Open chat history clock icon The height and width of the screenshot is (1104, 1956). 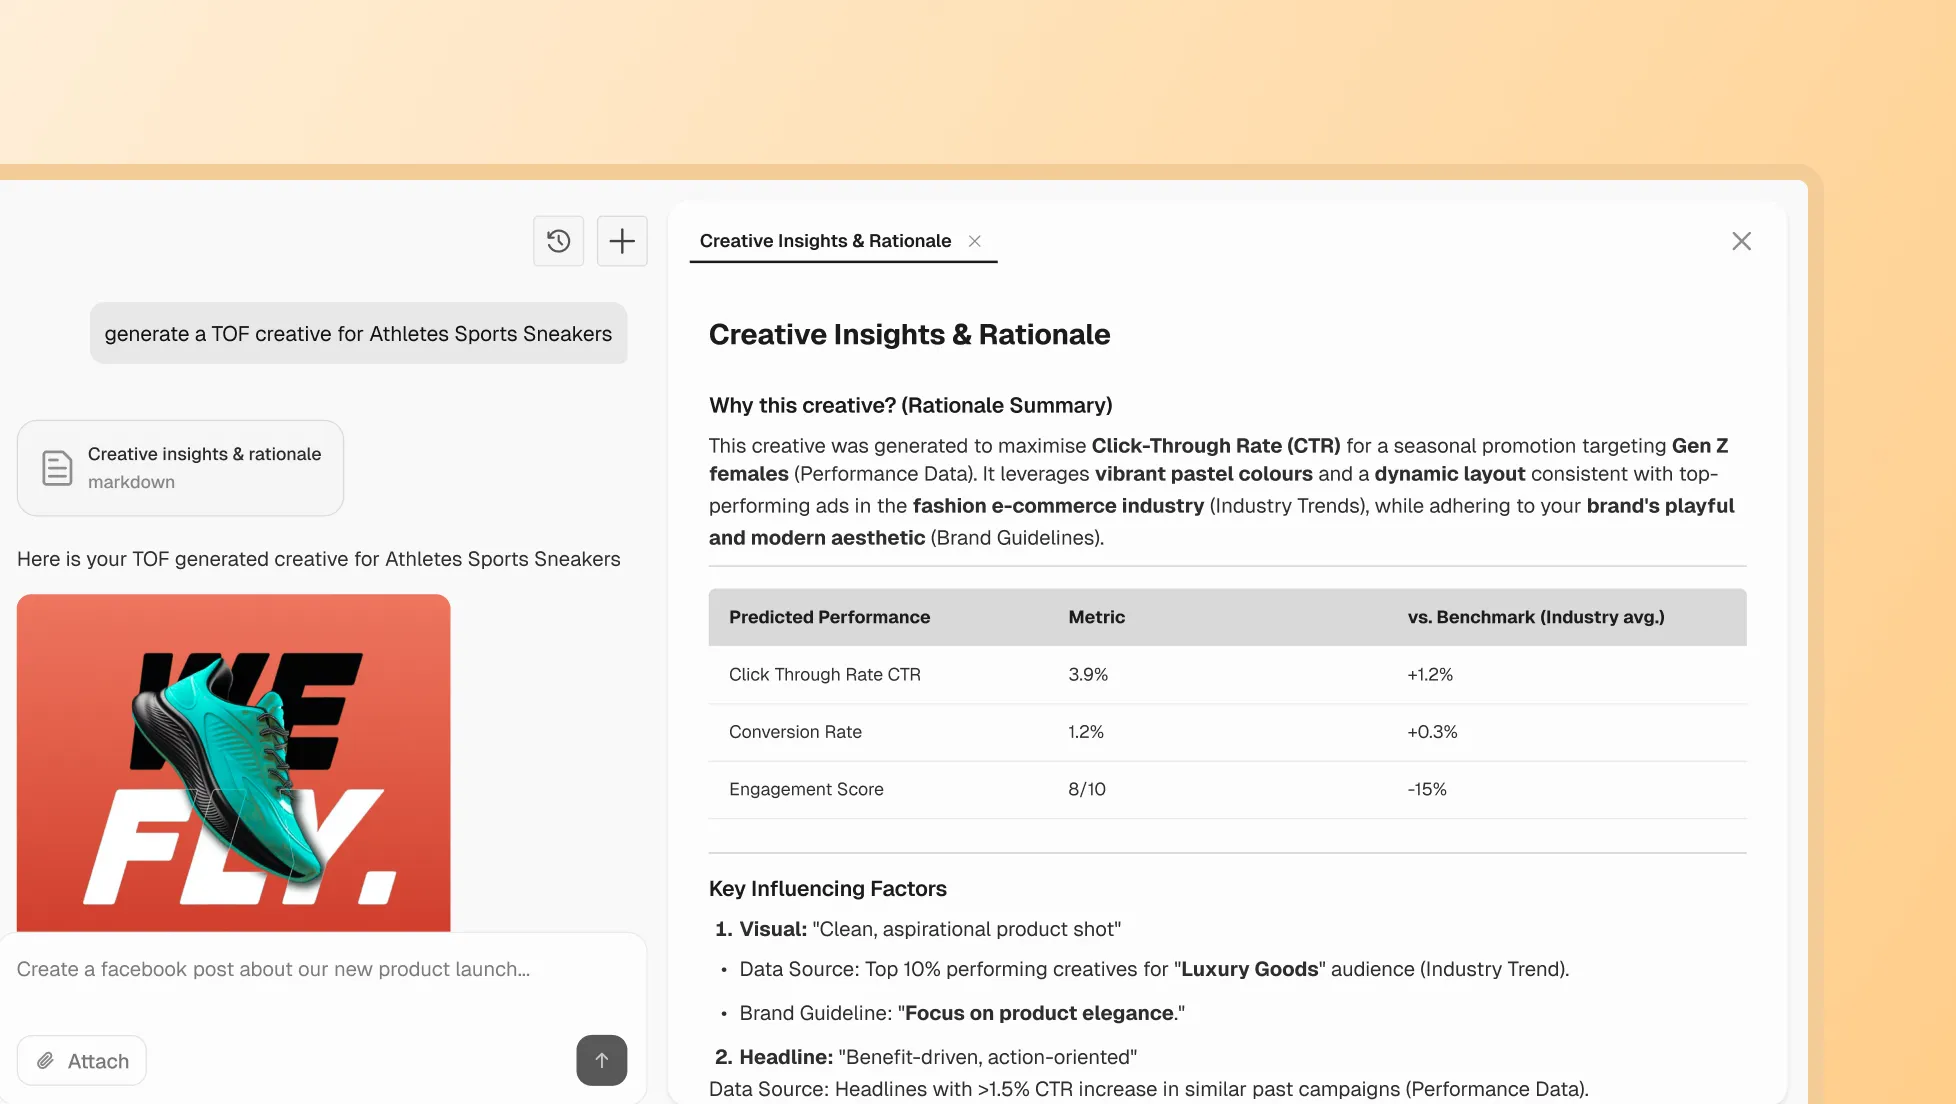click(x=558, y=241)
